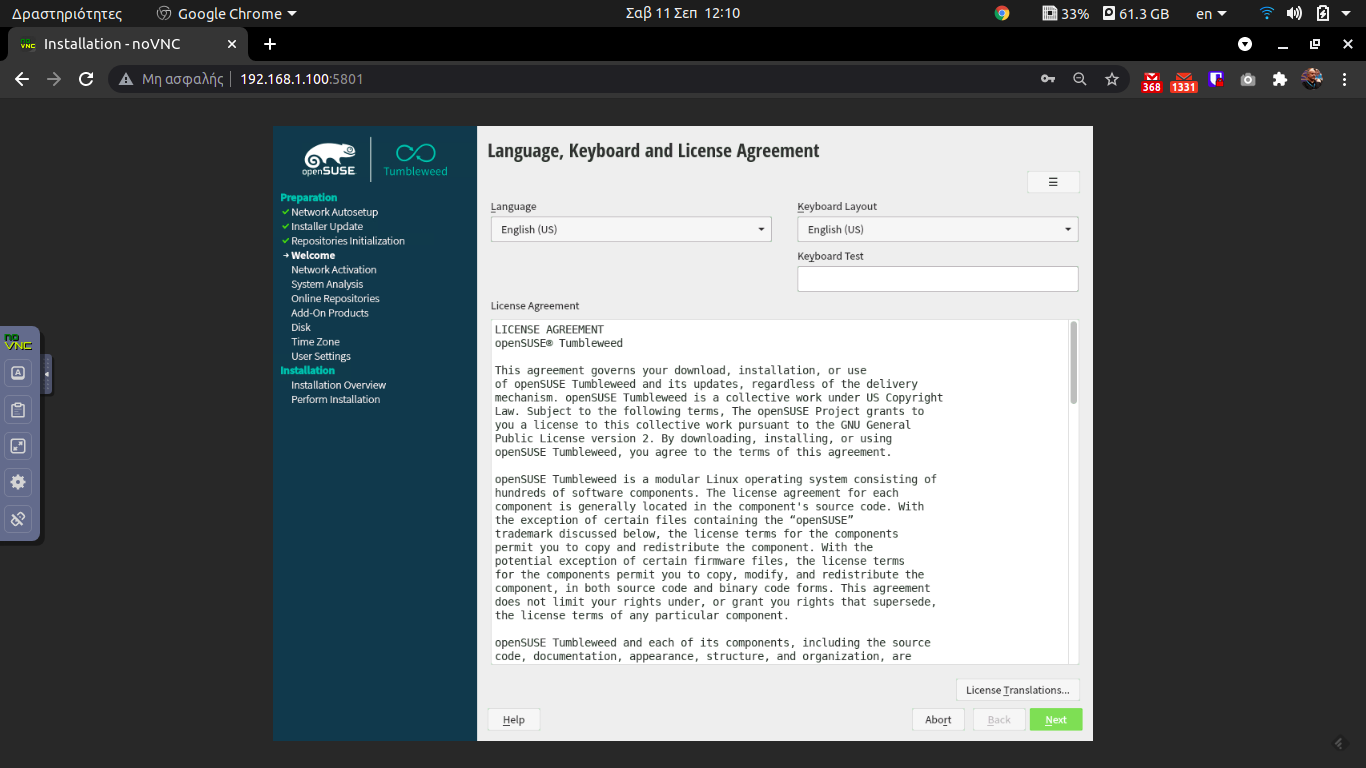
Task: Go back in Chrome
Action: point(22,79)
